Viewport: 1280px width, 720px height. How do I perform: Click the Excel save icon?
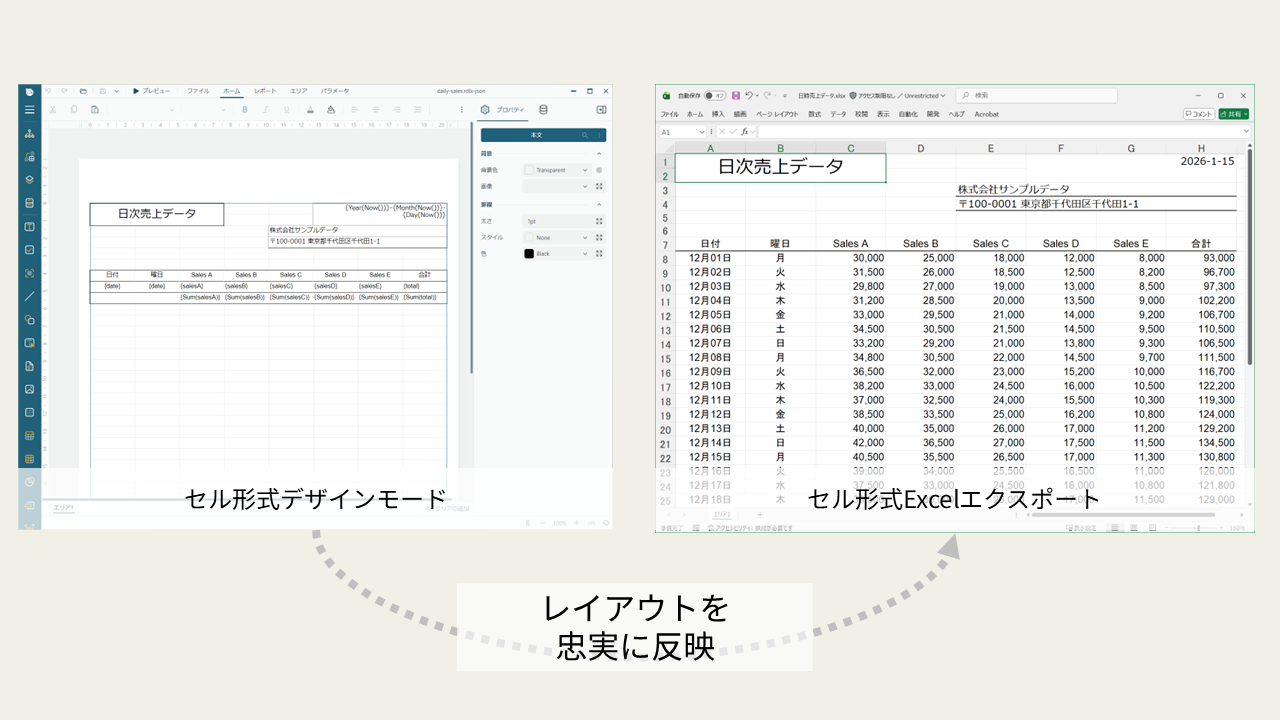736,96
